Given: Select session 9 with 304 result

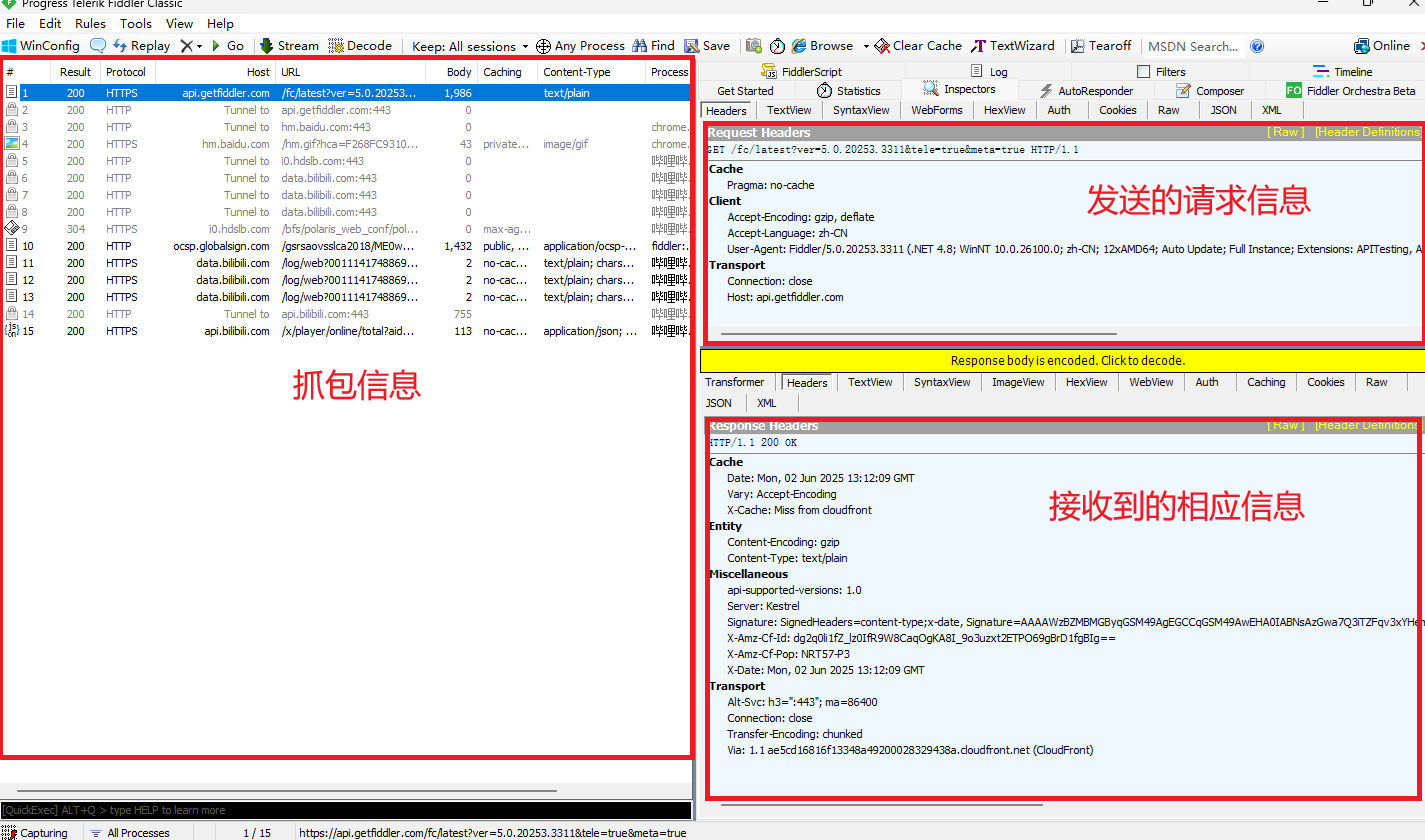Looking at the screenshot, I should (345, 229).
